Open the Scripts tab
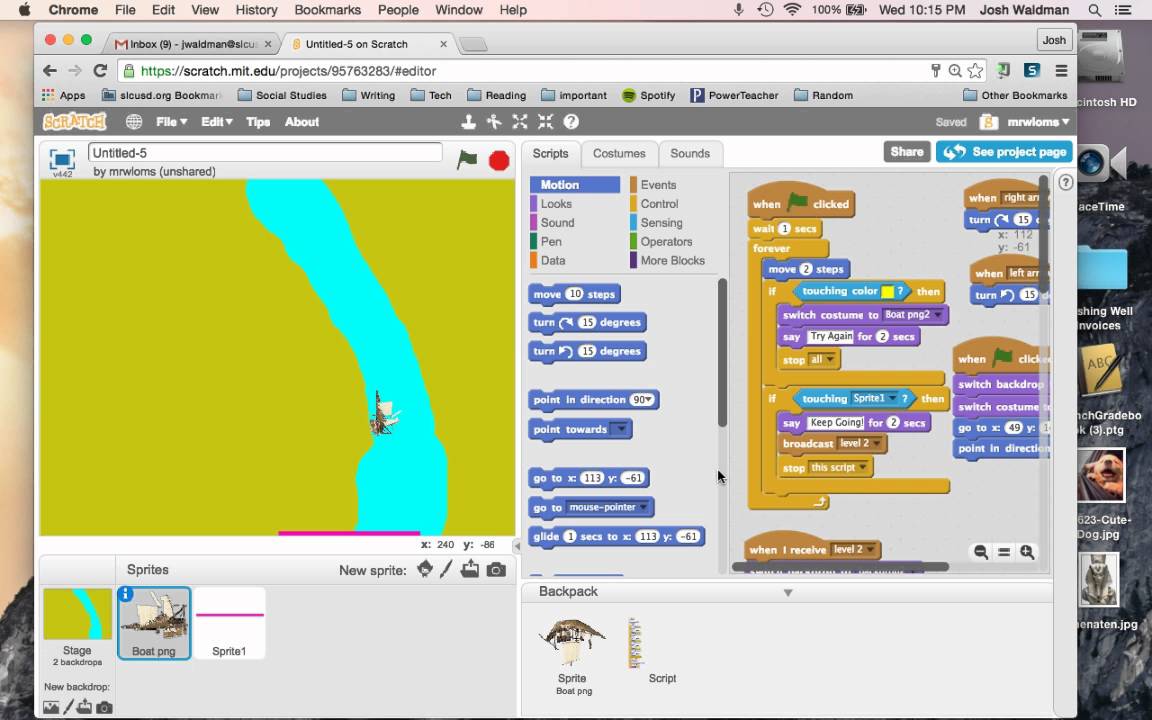The image size is (1152, 720). click(550, 154)
